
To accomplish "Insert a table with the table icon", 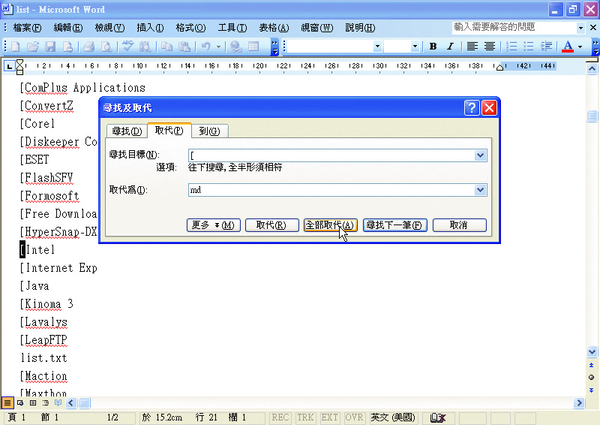I will click(x=253, y=47).
